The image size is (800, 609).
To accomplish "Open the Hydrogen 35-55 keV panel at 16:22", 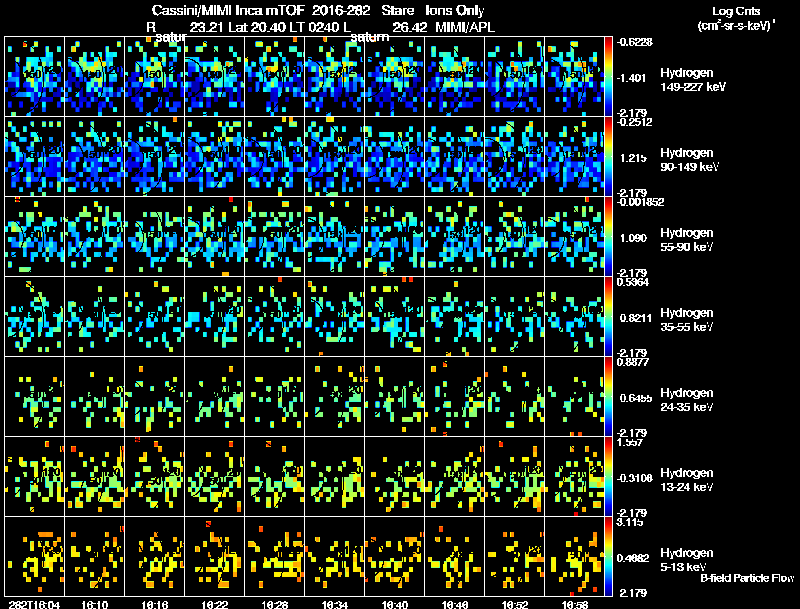I will click(215, 316).
